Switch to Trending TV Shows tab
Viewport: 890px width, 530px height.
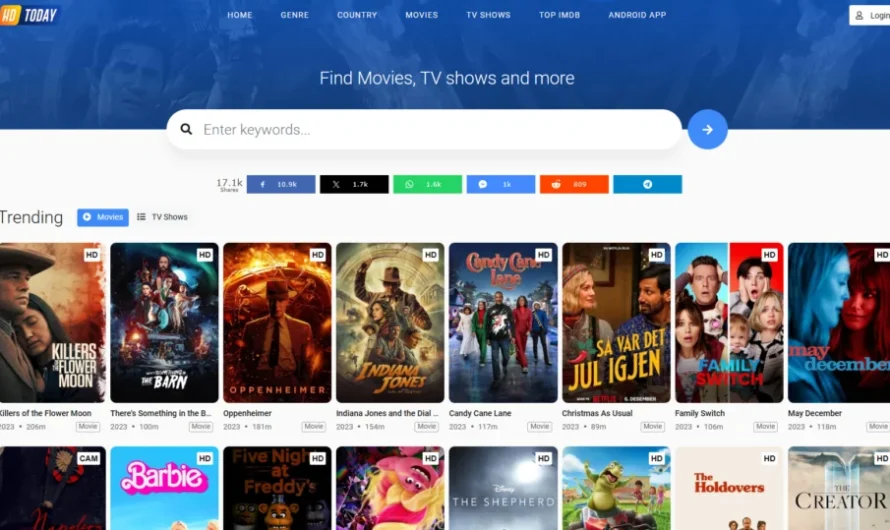pos(162,217)
